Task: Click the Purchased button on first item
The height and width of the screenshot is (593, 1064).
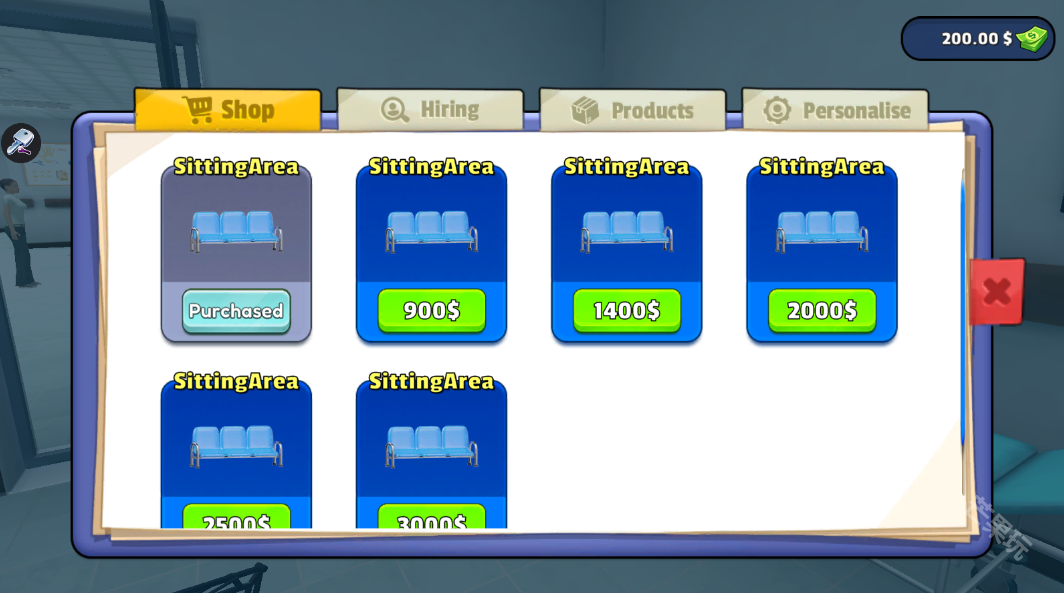Action: tap(236, 311)
